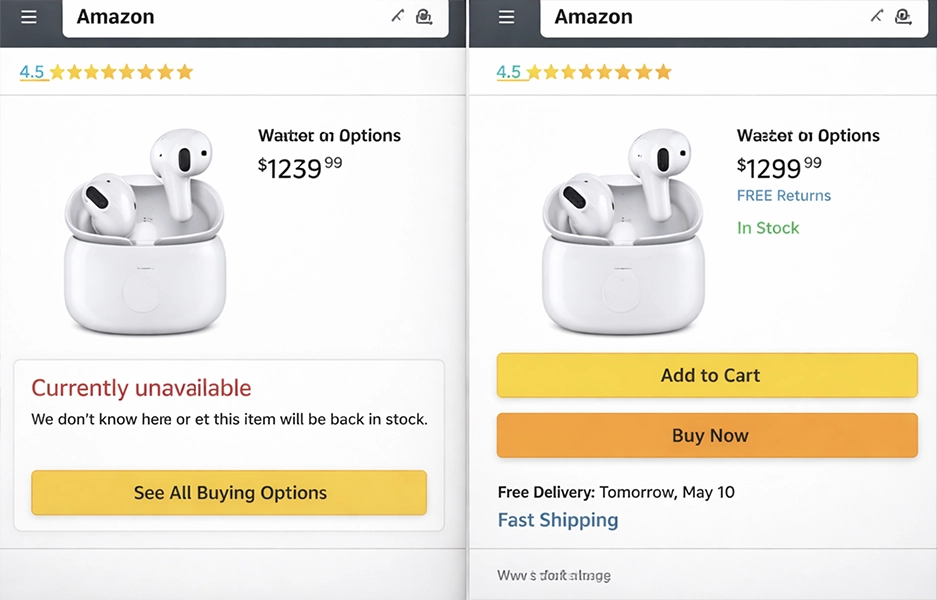
Task: Open the hamburger menu on the left panel
Action: [x=28, y=16]
